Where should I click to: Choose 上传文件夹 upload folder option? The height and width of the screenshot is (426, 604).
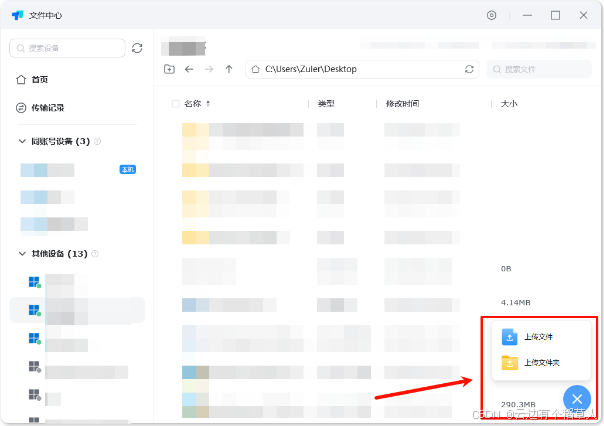(541, 363)
